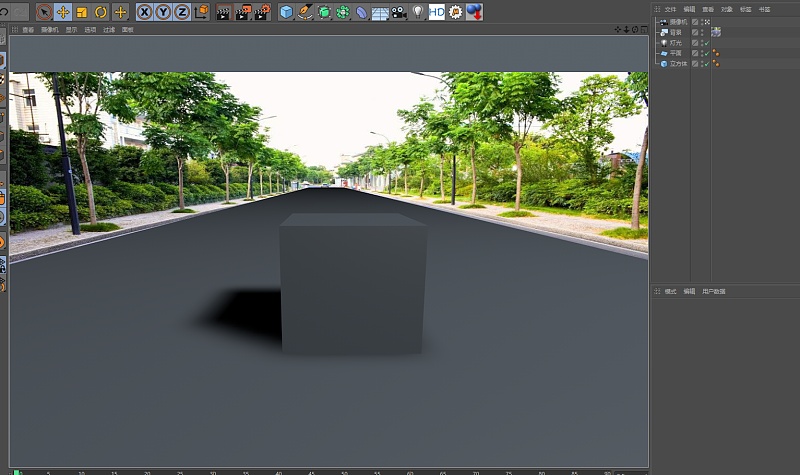Viewport: 800px width, 475px height.
Task: Open the 摄像机 menu in viewport
Action: [x=49, y=30]
